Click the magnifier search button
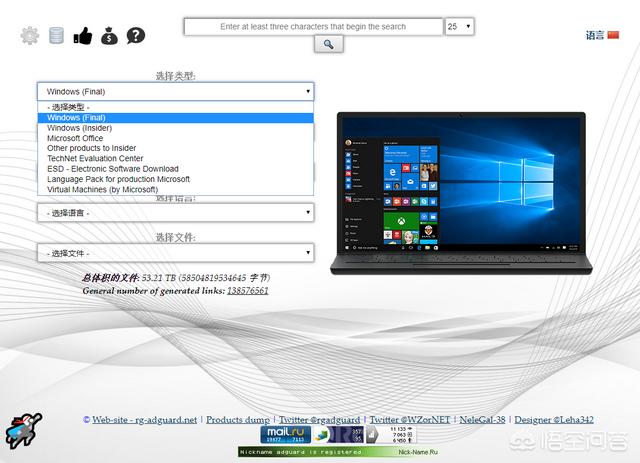The height and width of the screenshot is (463, 640). pyautogui.click(x=329, y=44)
